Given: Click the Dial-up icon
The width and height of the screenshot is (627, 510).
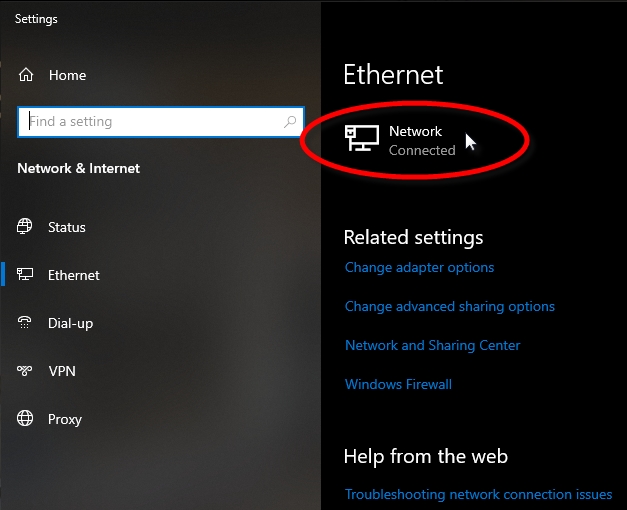Looking at the screenshot, I should 25,323.
